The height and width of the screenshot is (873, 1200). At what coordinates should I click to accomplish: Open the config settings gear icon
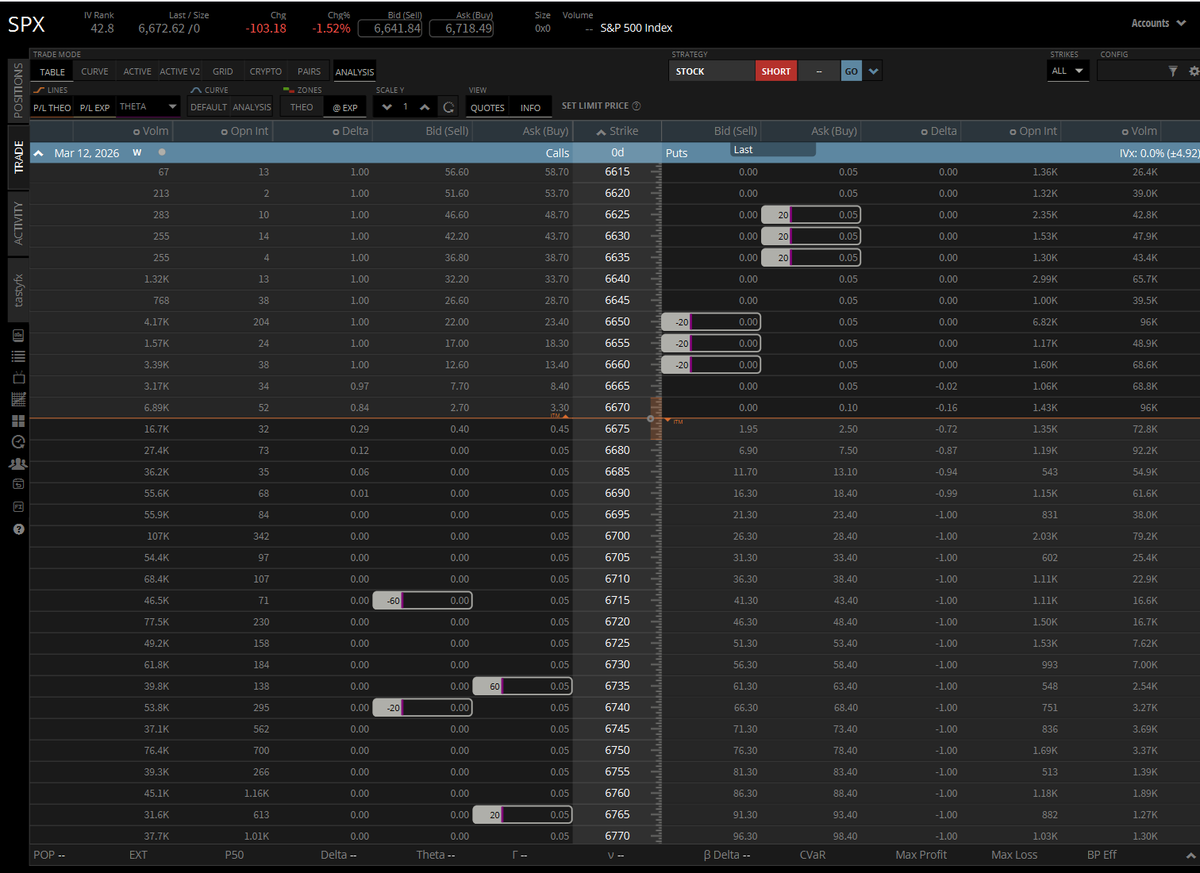[x=1192, y=71]
